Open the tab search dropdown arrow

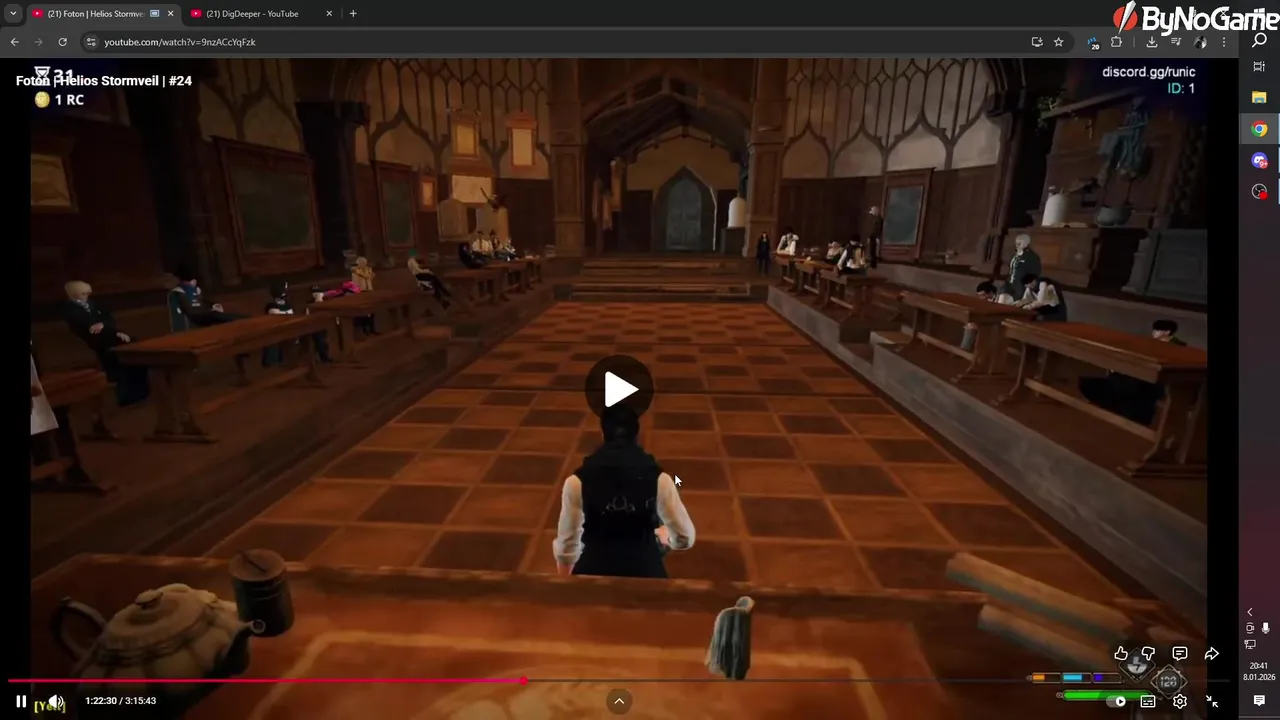point(13,14)
